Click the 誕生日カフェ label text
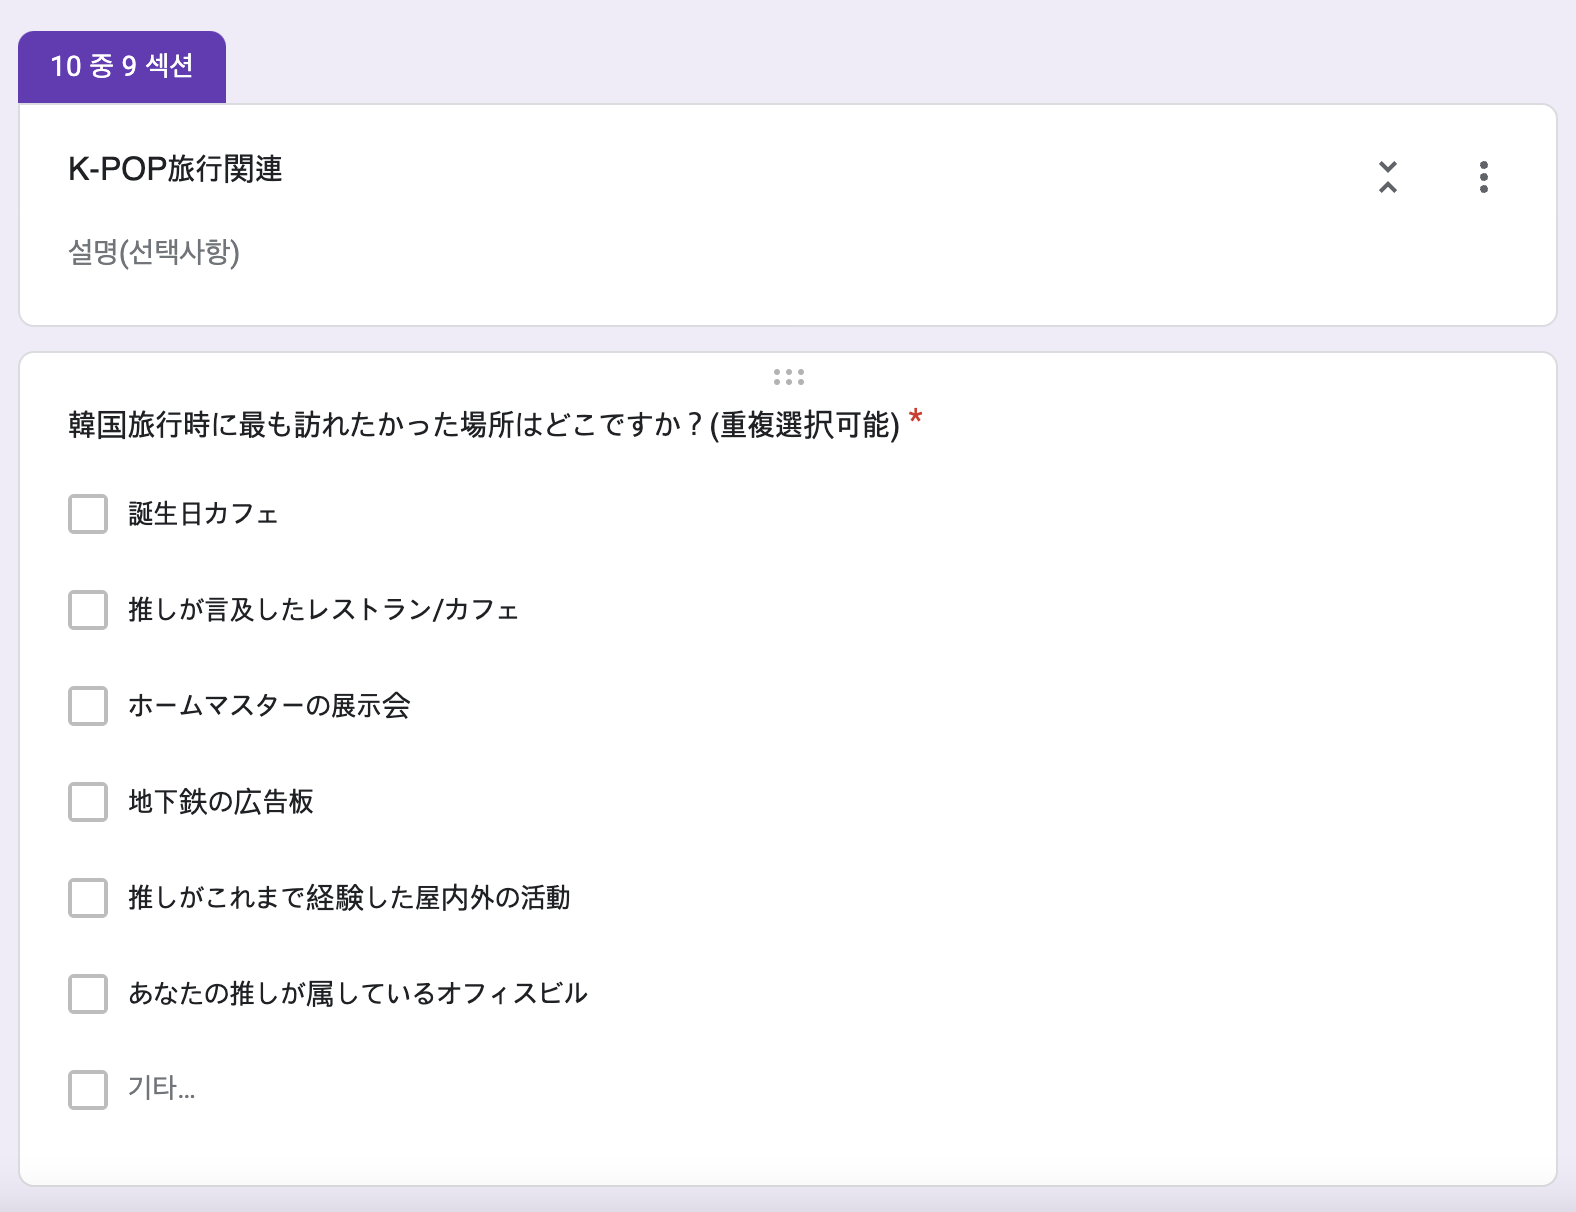Image resolution: width=1576 pixels, height=1212 pixels. pos(203,514)
